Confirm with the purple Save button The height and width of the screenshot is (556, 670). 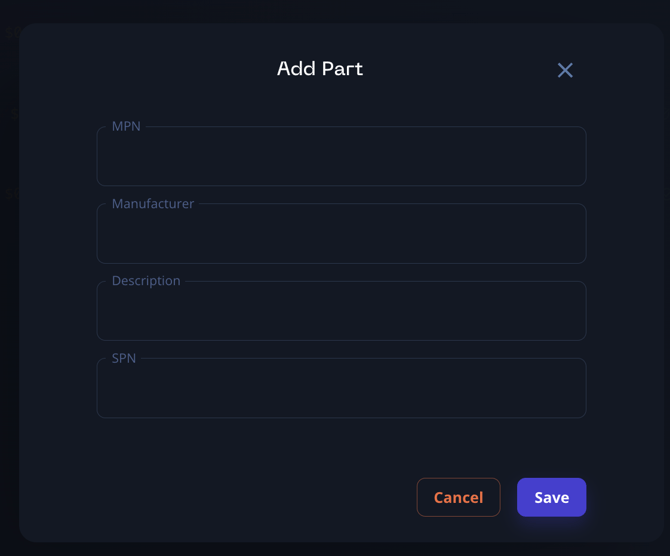(551, 497)
